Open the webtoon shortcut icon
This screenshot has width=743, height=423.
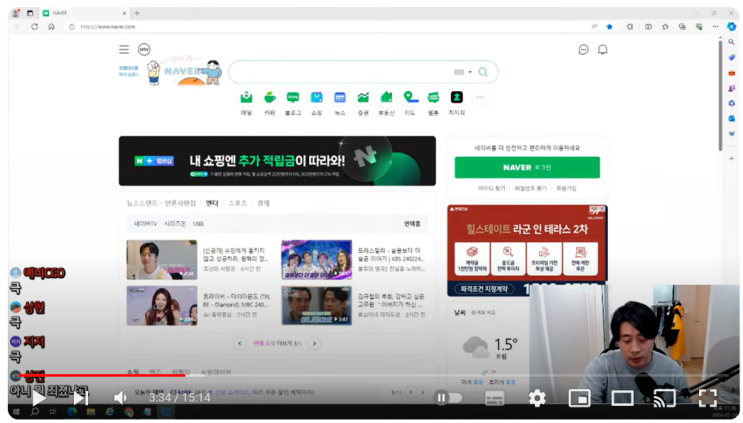click(433, 98)
